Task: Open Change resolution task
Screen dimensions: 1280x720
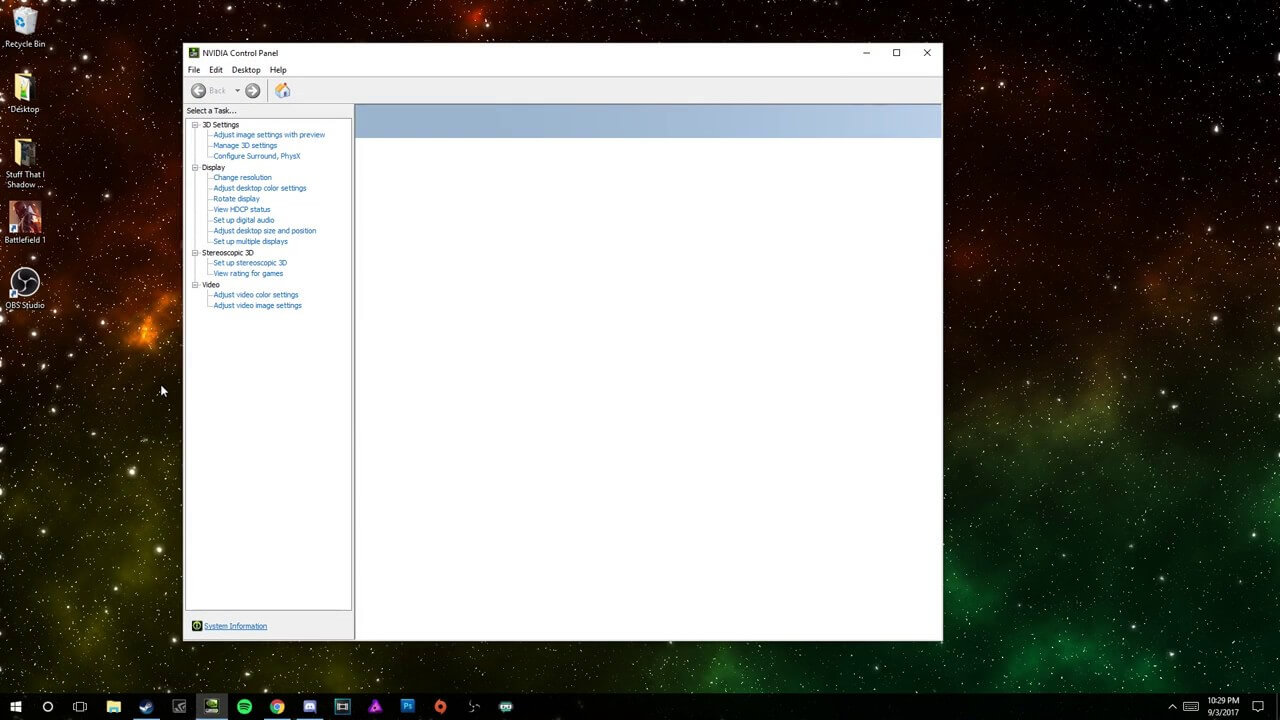Action: click(x=242, y=178)
